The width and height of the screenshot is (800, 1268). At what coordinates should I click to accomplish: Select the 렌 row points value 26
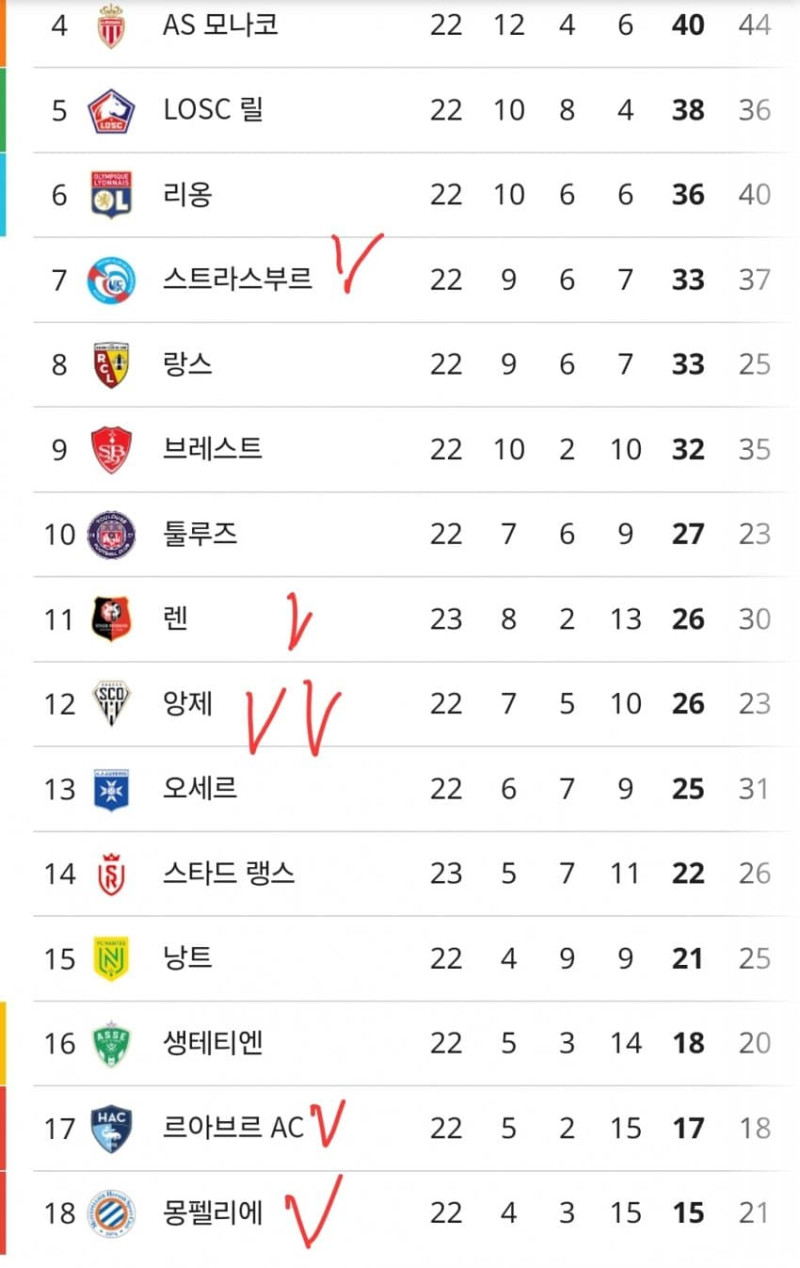tap(688, 620)
